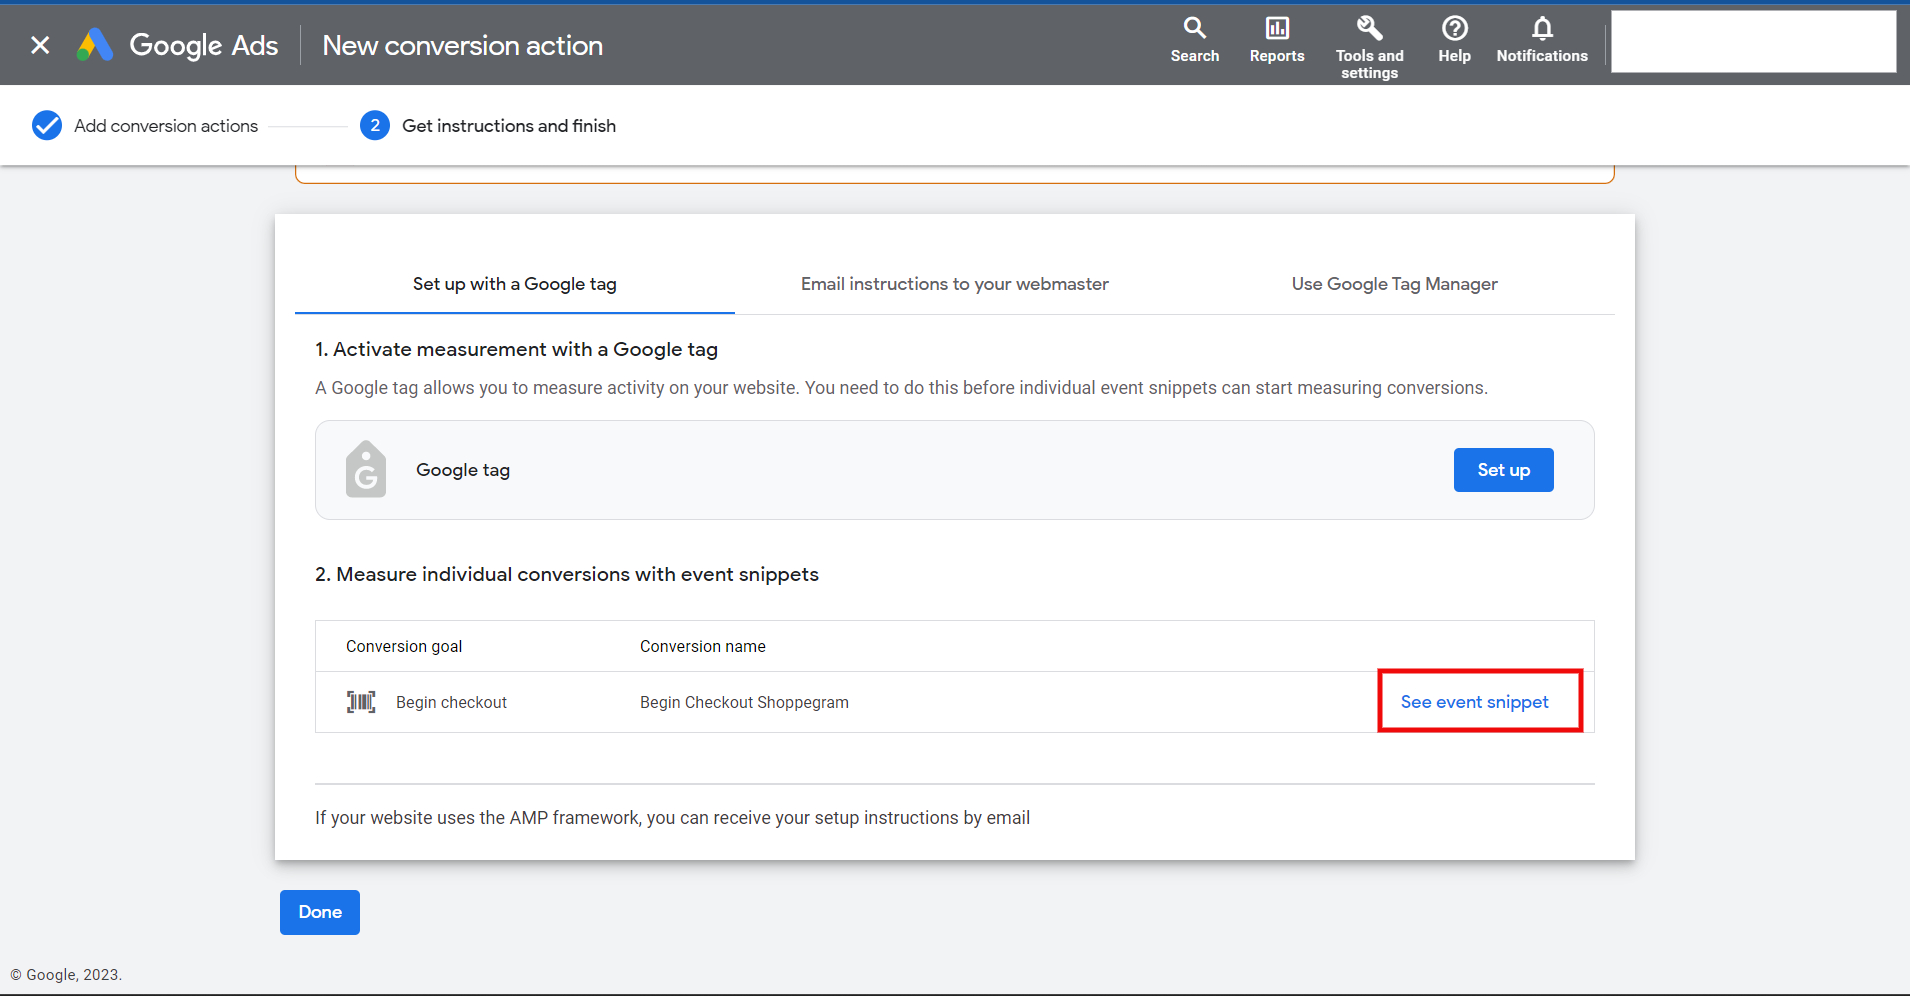This screenshot has width=1910, height=996.
Task: Switch to Email instructions to your webmaster tab
Action: [x=955, y=284]
